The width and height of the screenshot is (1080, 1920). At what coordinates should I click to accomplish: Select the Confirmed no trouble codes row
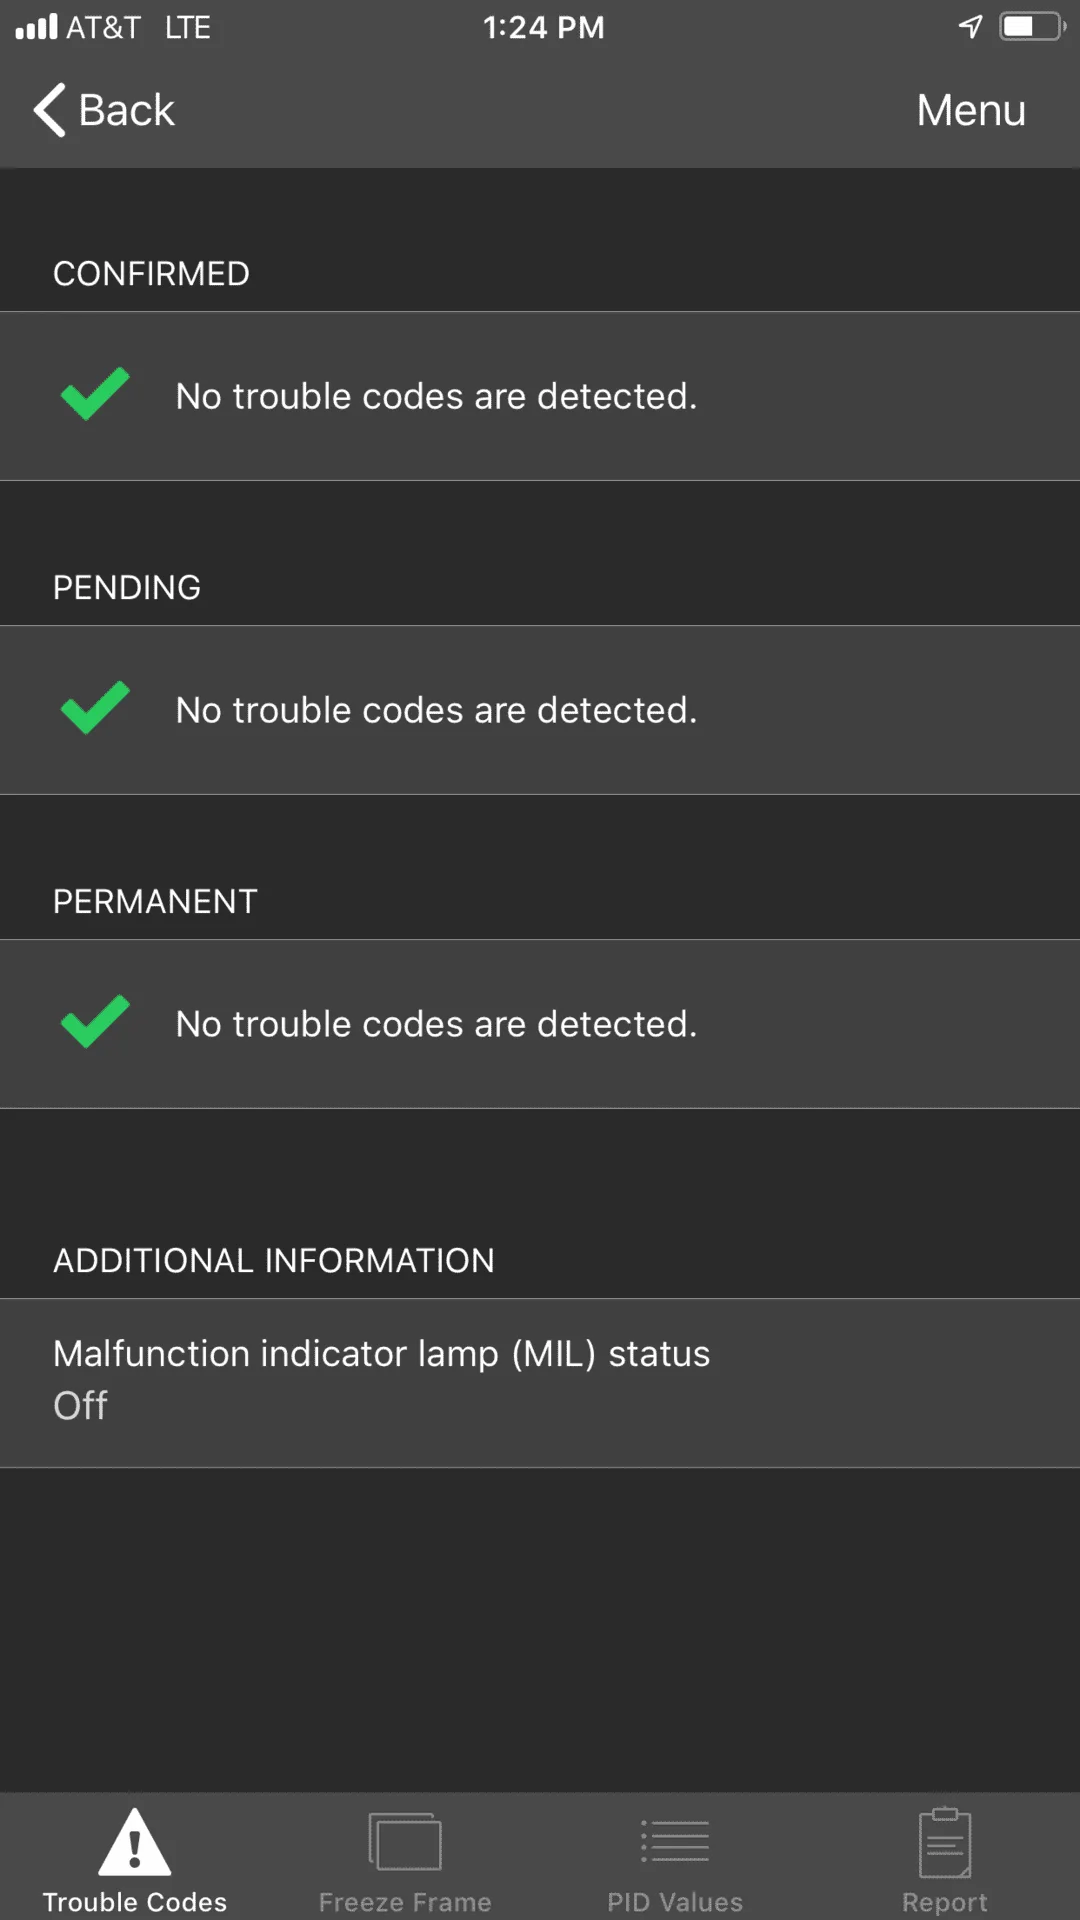(x=540, y=396)
